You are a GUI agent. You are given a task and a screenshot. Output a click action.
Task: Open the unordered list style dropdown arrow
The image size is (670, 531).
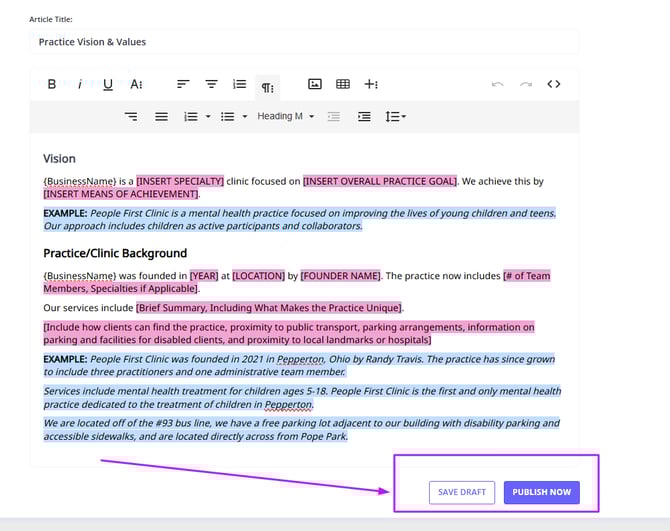pos(245,117)
